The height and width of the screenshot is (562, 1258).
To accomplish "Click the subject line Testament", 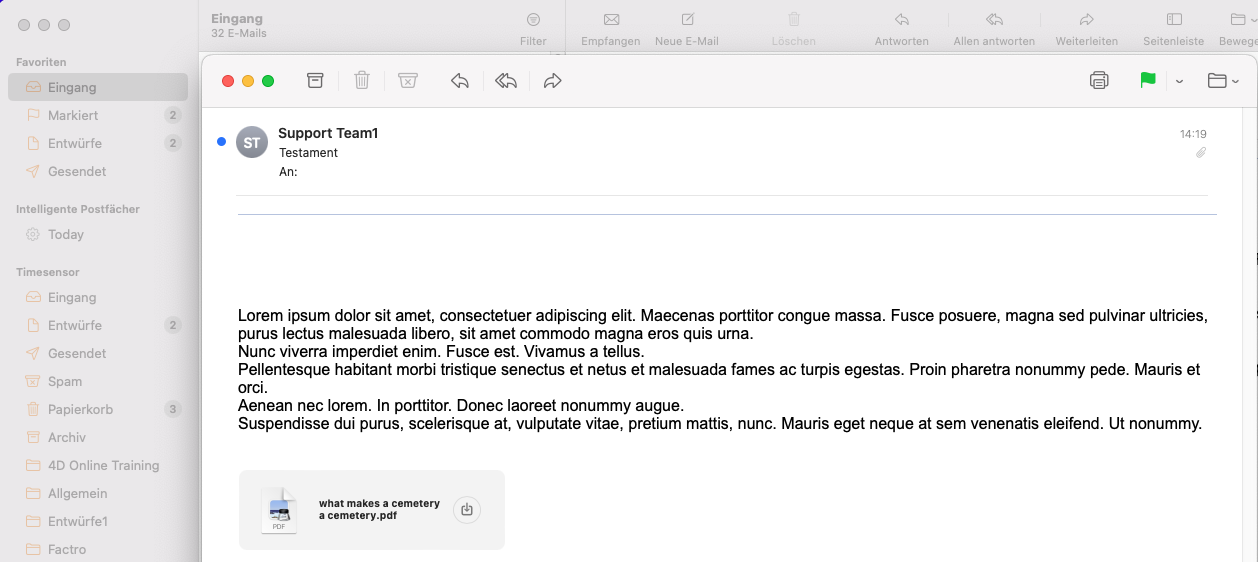I will tap(308, 153).
